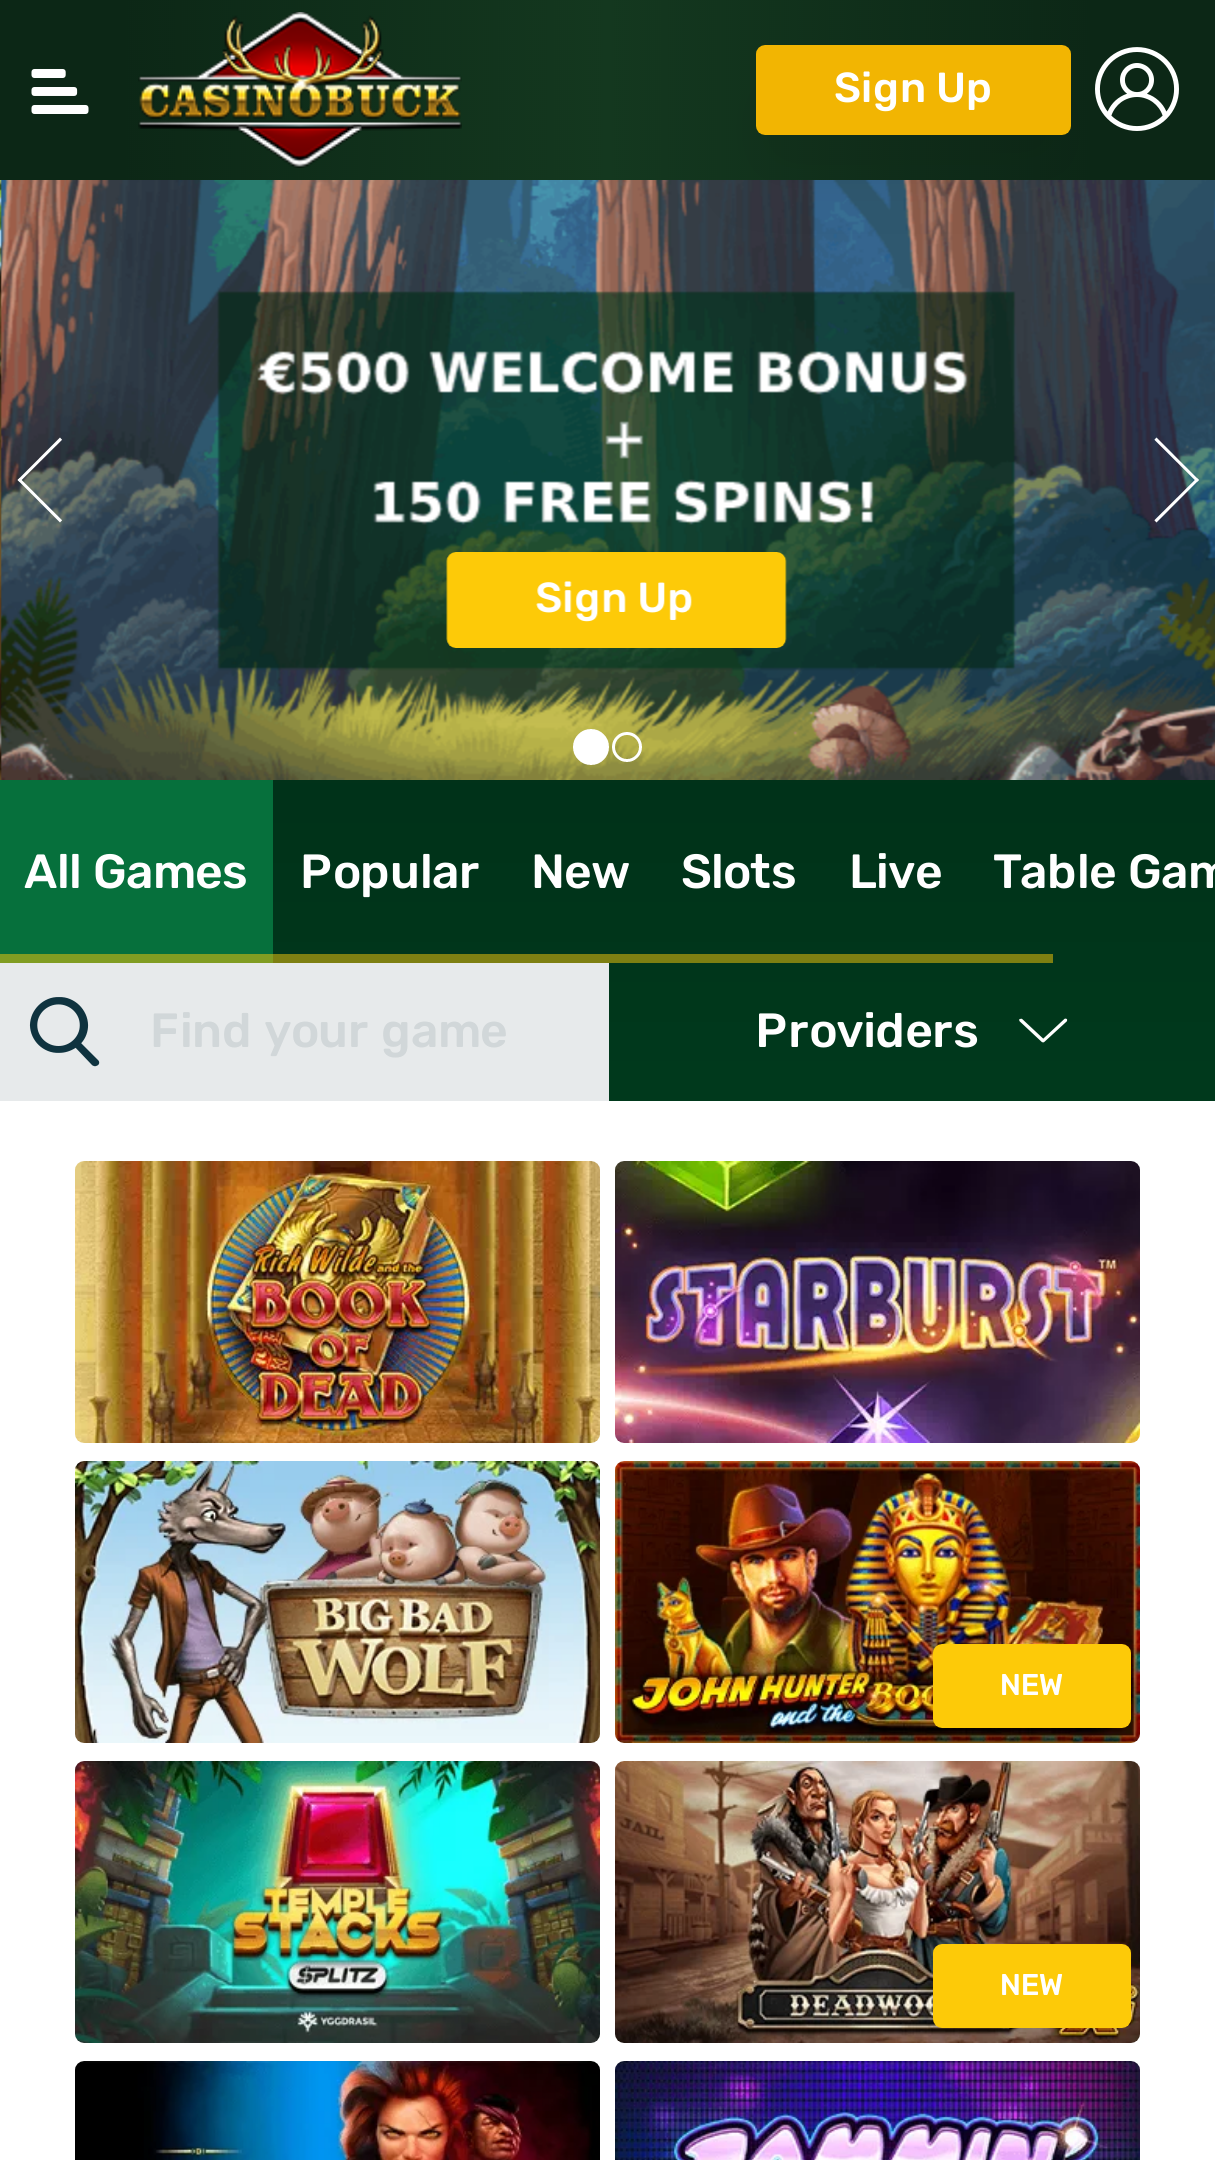Go to next banner slide arrow
The width and height of the screenshot is (1215, 2160).
pyautogui.click(x=1175, y=480)
